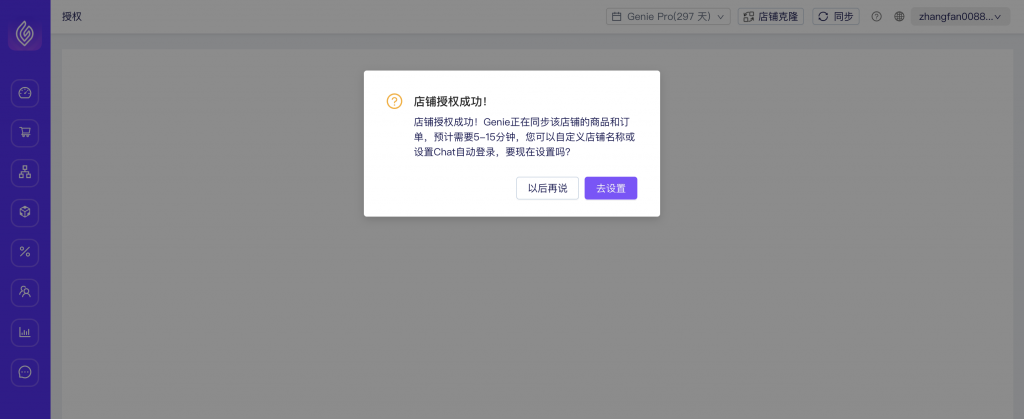Screen dimensions: 1024x419
Task: Click the Genie logo icon in sidebar
Action: click(25, 33)
